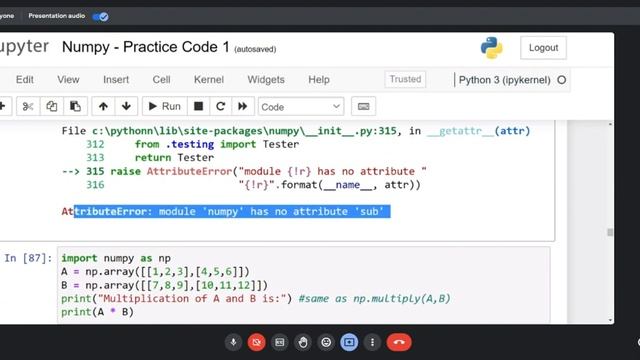Toggle microphone in the call bar
This screenshot has width=640, height=360.
click(233, 342)
